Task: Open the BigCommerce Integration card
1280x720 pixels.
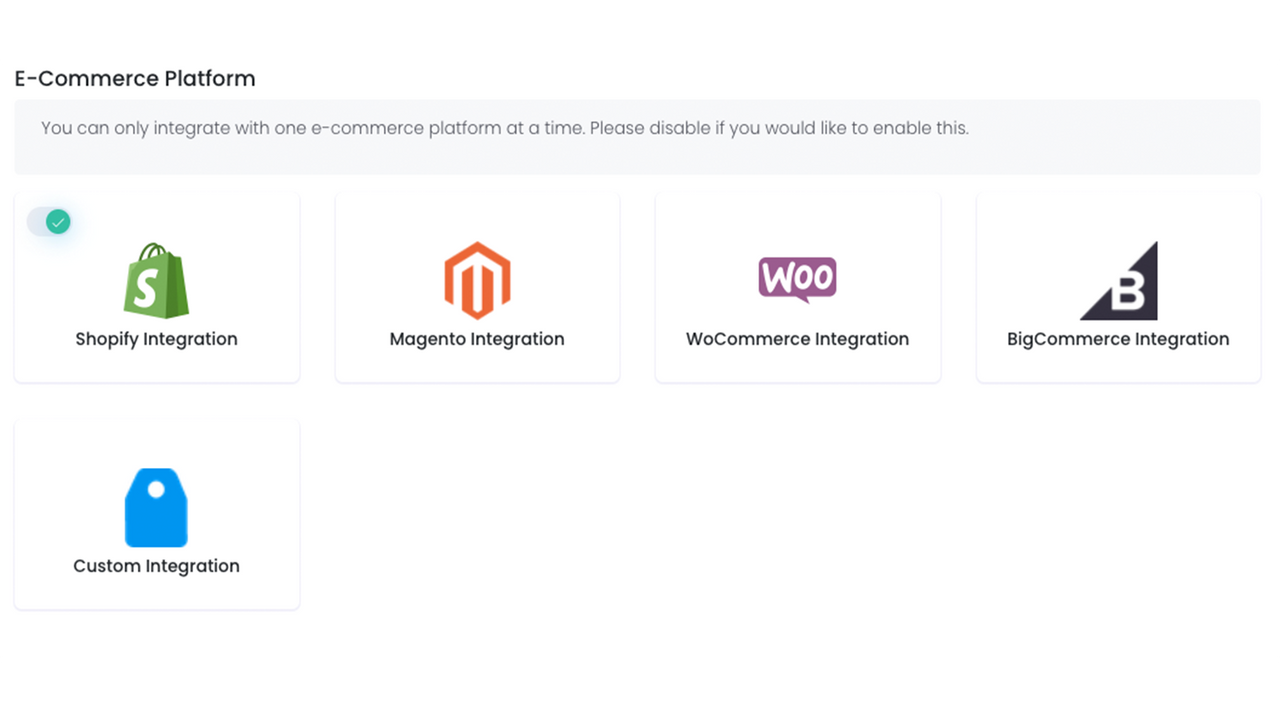Action: coord(1118,287)
